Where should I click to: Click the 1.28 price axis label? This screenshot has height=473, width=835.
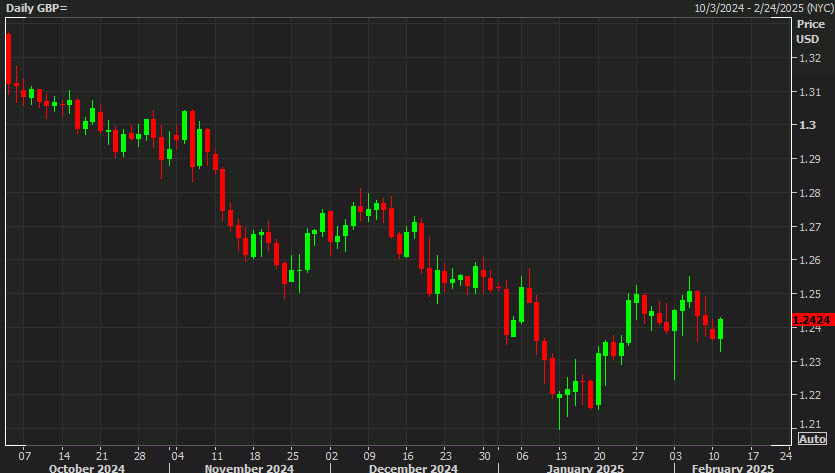pyautogui.click(x=809, y=193)
